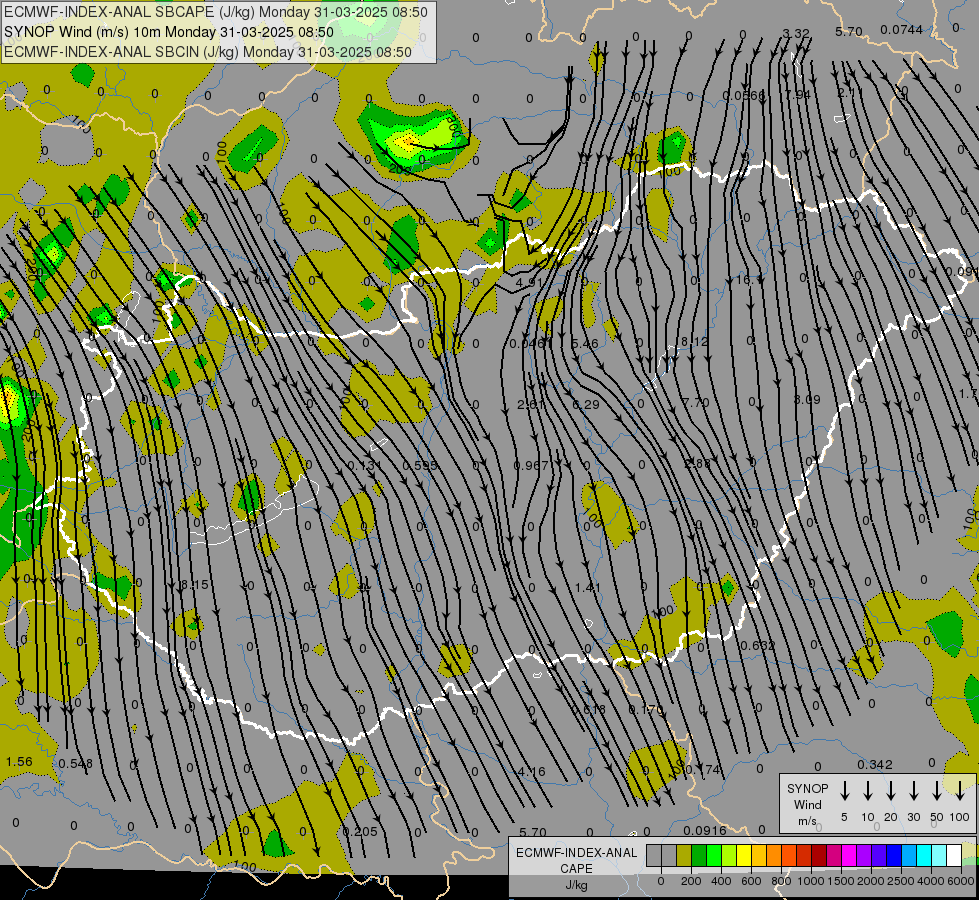
Task: Click the 'J/kg' unit label in legend
Action: point(576,885)
